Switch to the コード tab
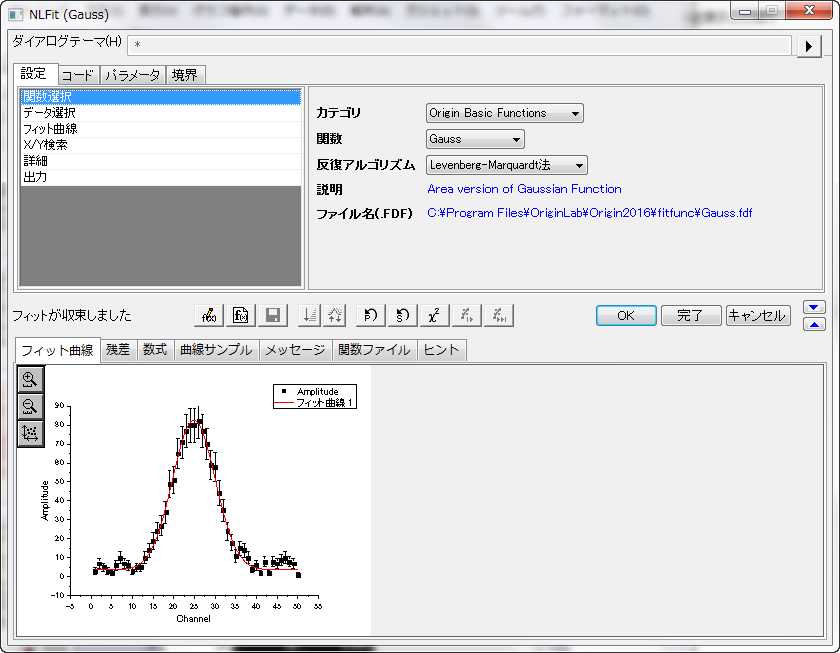 coord(78,75)
